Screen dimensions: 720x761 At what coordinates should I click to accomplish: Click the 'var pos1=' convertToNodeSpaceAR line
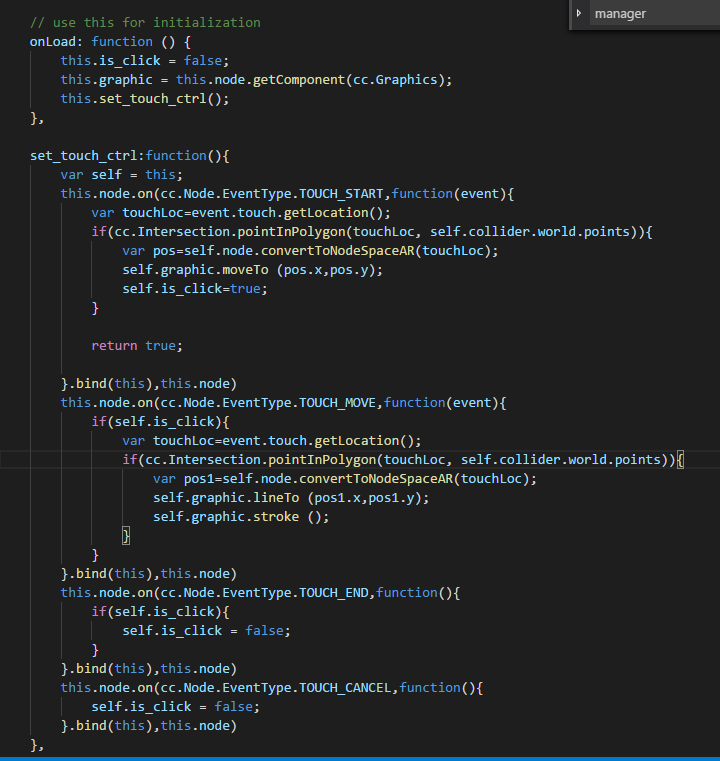[x=345, y=479]
